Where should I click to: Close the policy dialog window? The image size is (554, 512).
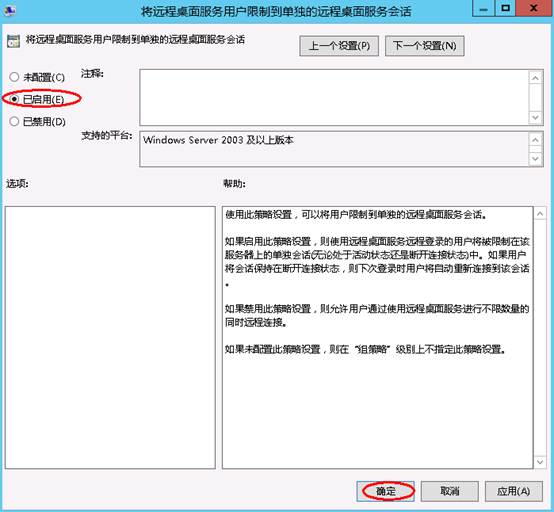(x=534, y=8)
